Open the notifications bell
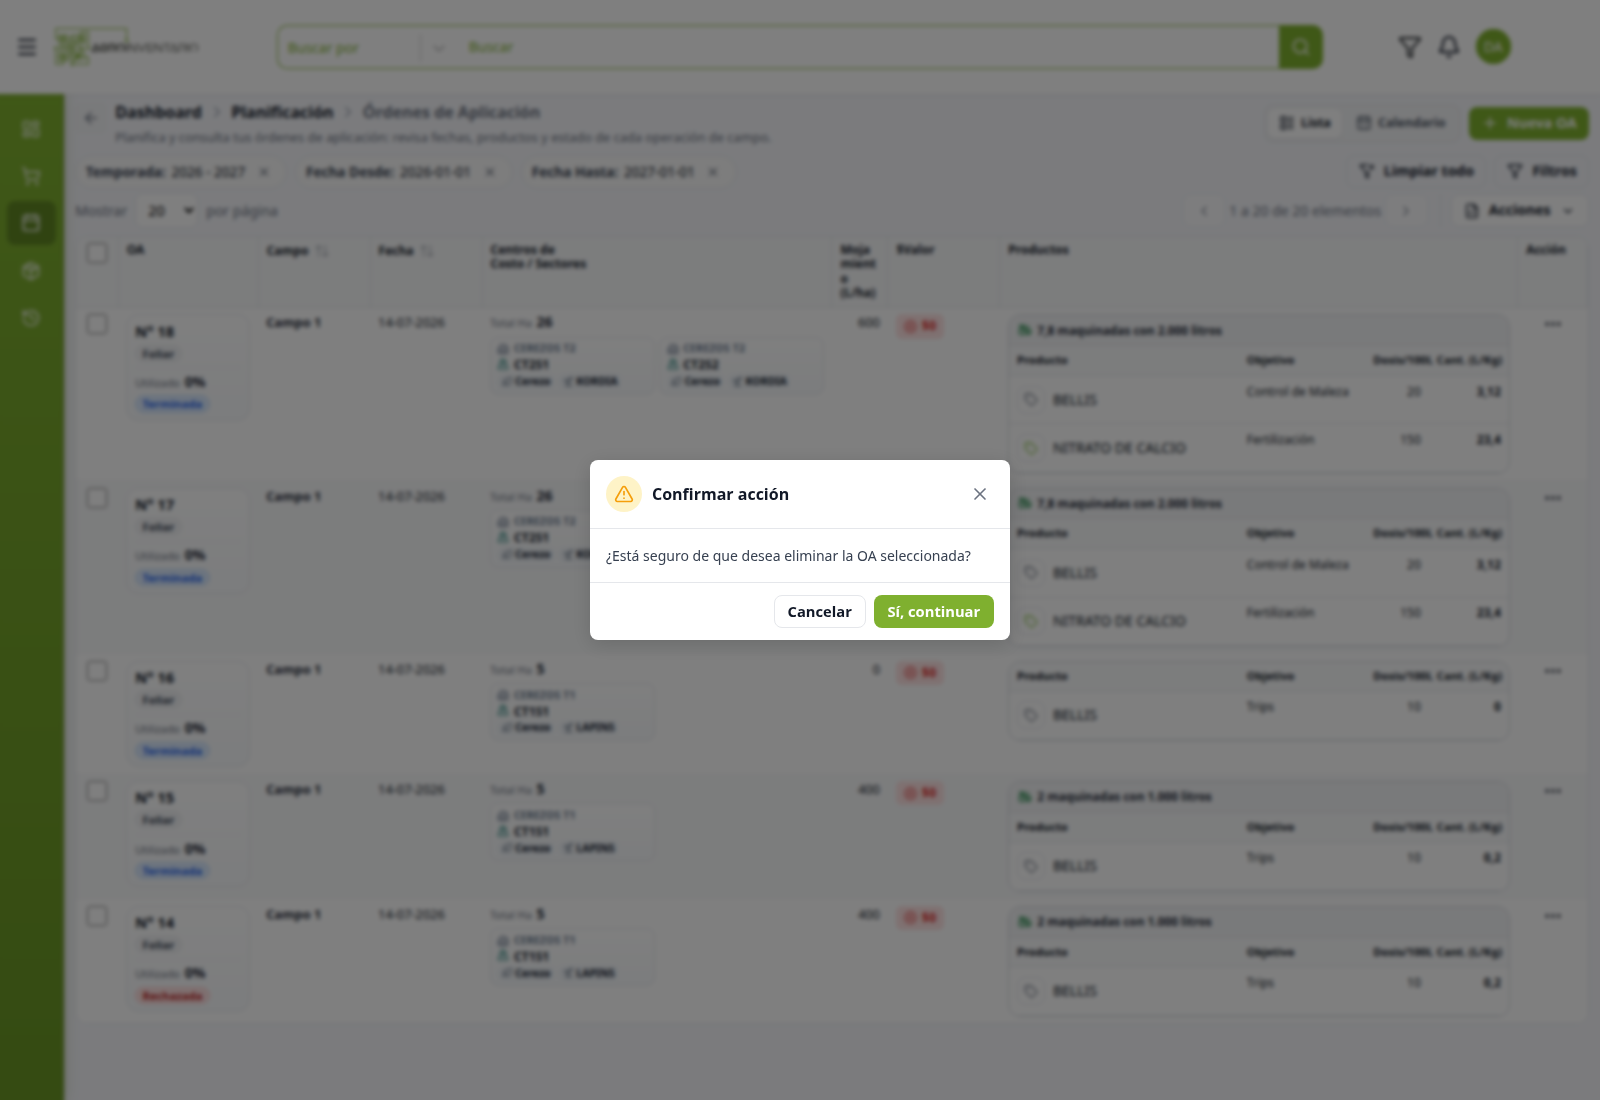The height and width of the screenshot is (1100, 1600). tap(1449, 47)
